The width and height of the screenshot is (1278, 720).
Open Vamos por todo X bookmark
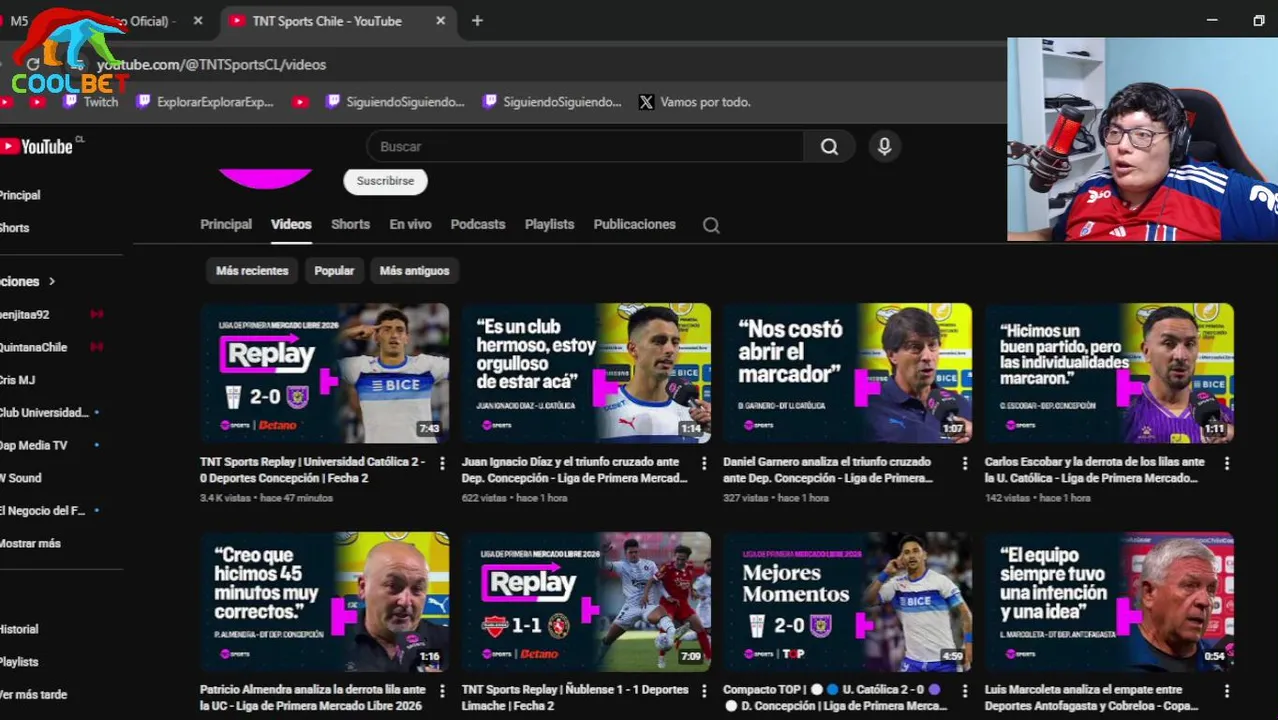[695, 102]
